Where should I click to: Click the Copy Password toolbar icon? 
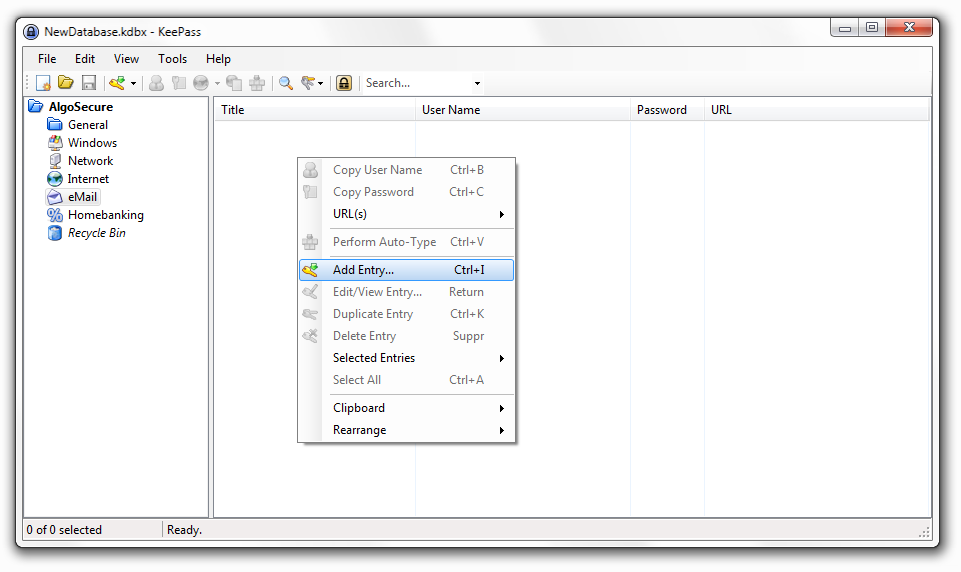pyautogui.click(x=179, y=83)
